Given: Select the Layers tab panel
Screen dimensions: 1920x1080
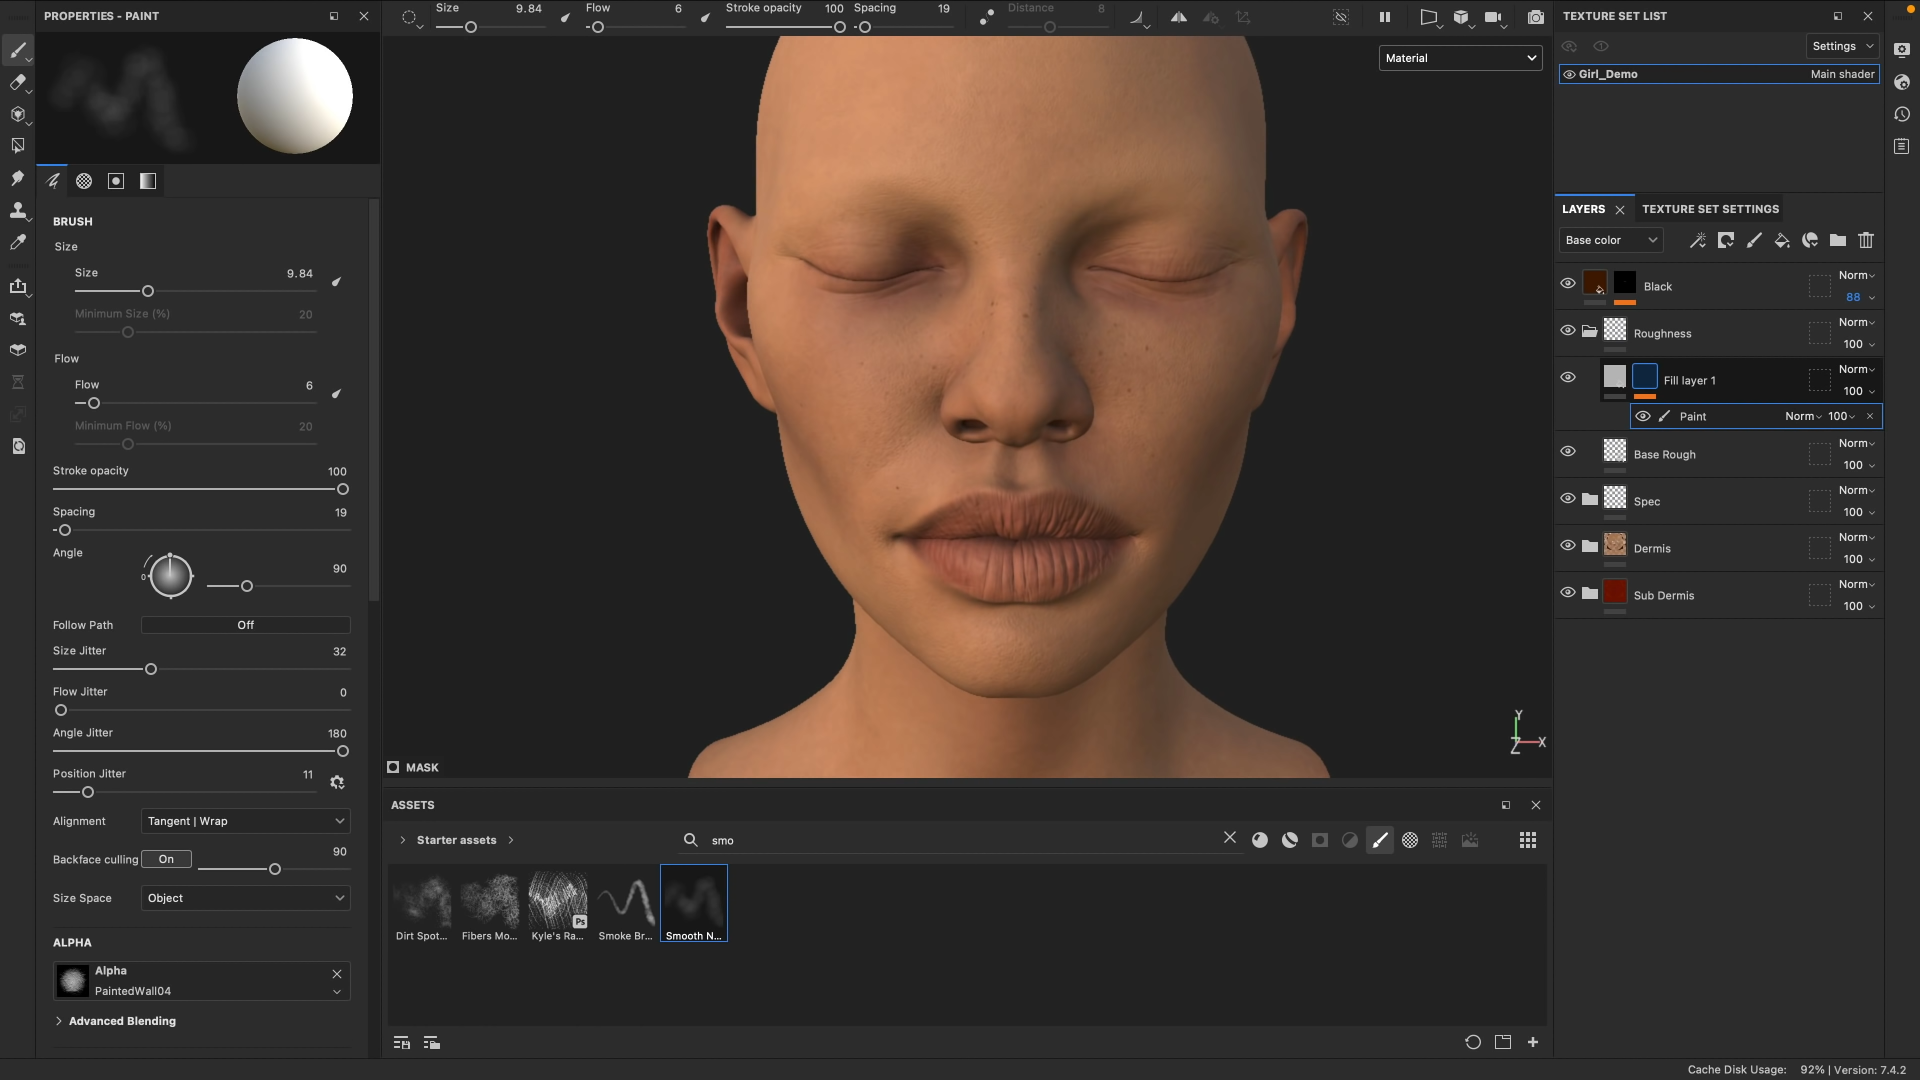Looking at the screenshot, I should 1584,208.
